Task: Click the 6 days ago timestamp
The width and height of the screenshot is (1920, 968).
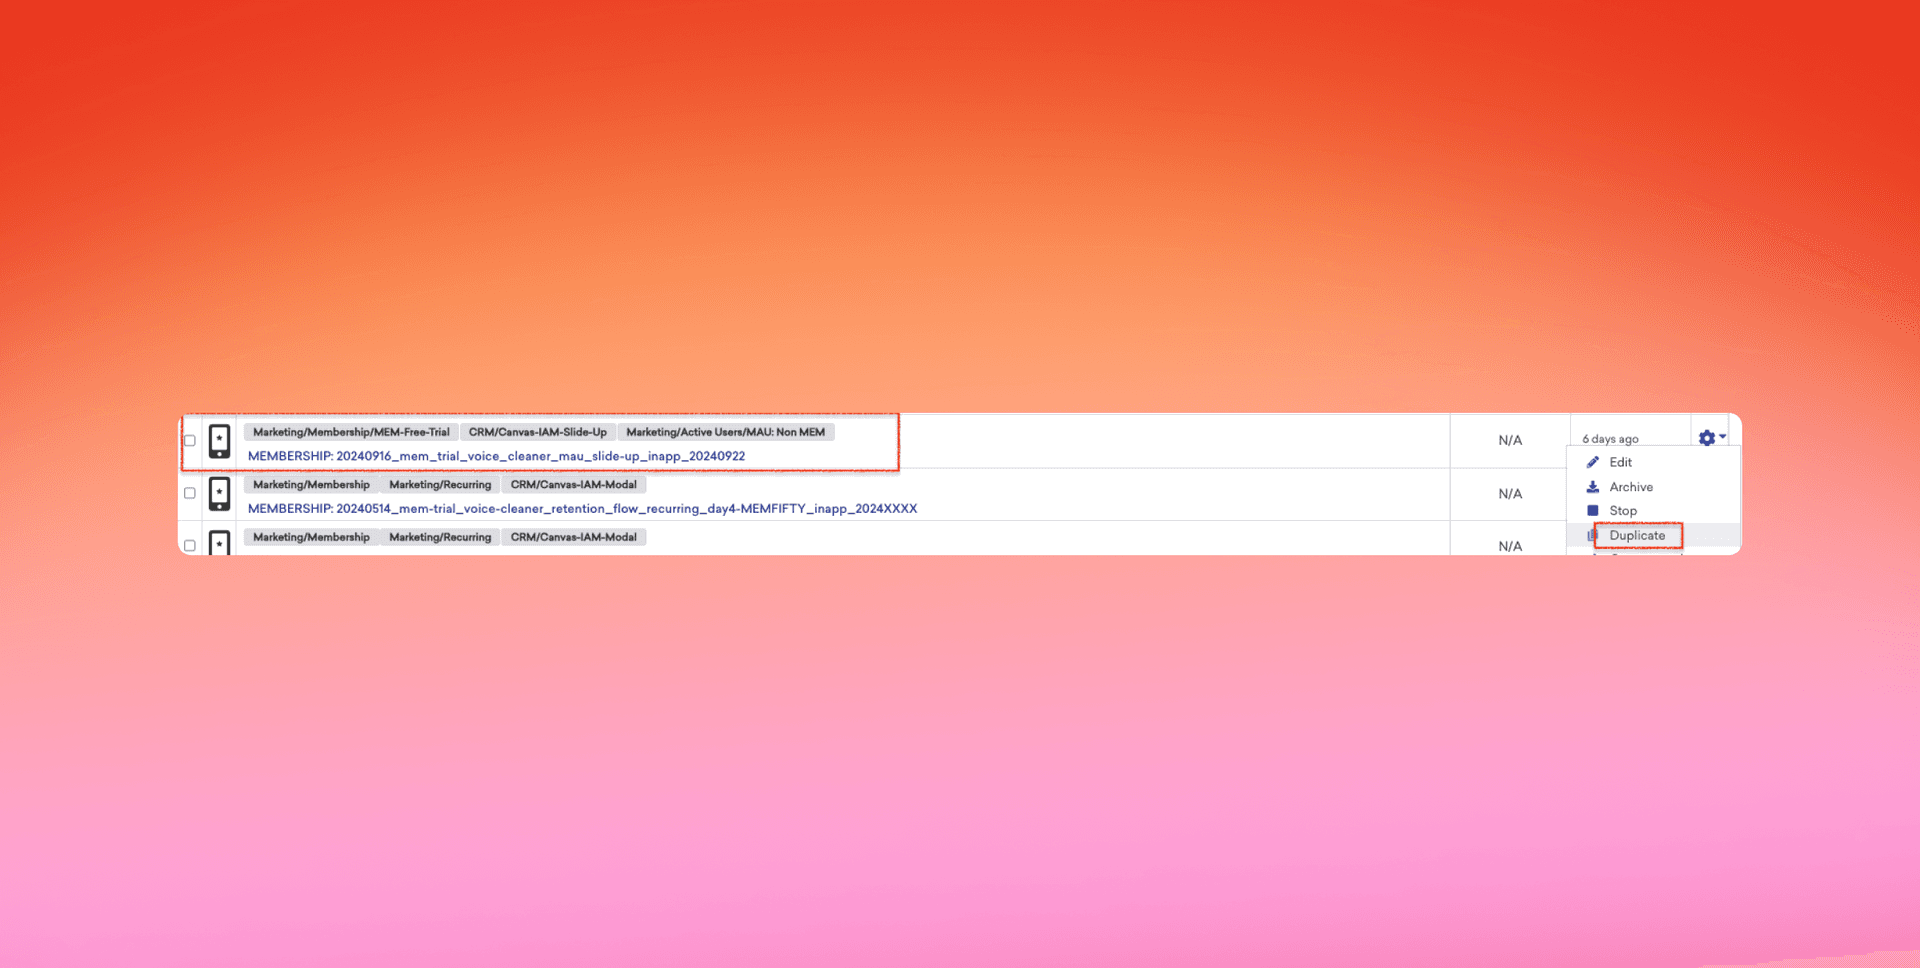Action: pyautogui.click(x=1611, y=437)
